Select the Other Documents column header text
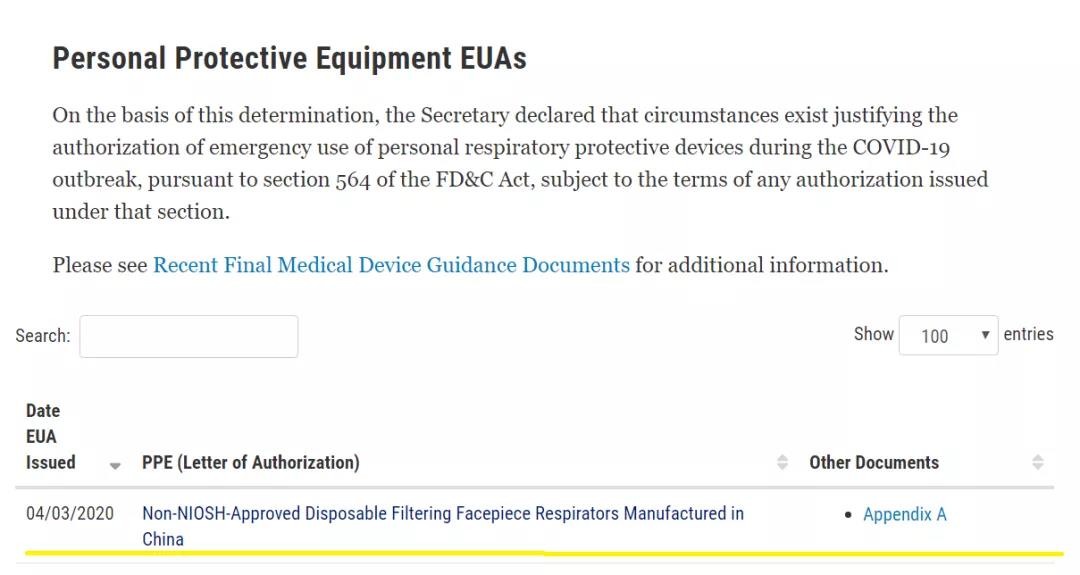The image size is (1080, 575). (874, 462)
